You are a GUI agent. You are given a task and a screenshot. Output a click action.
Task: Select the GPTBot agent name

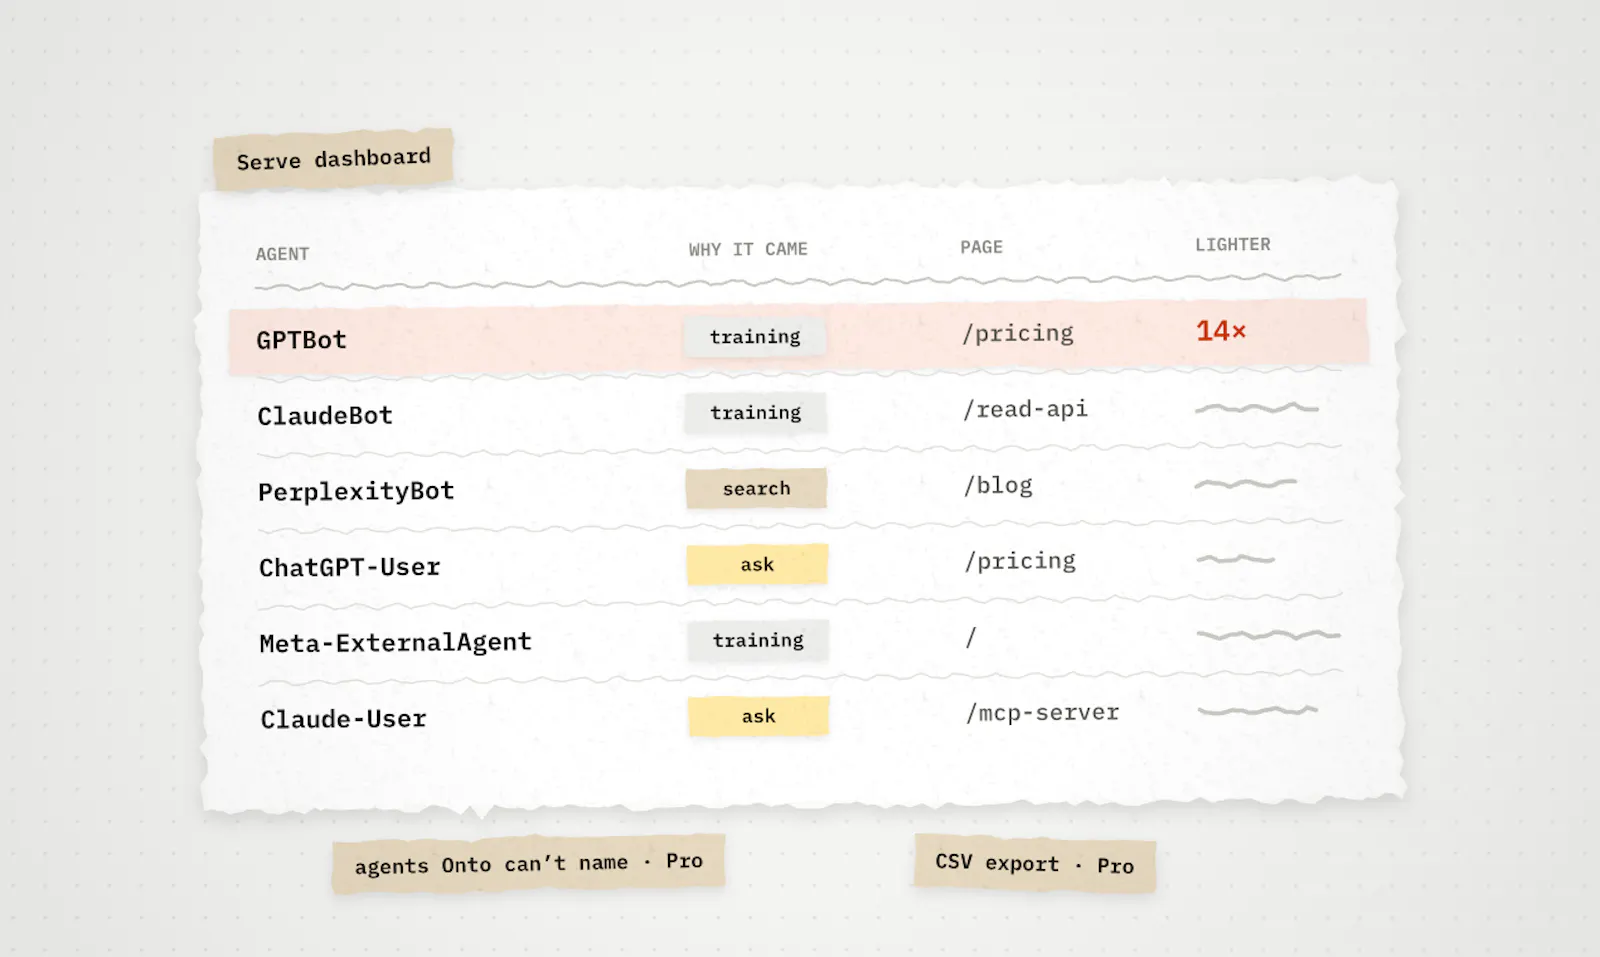(301, 340)
